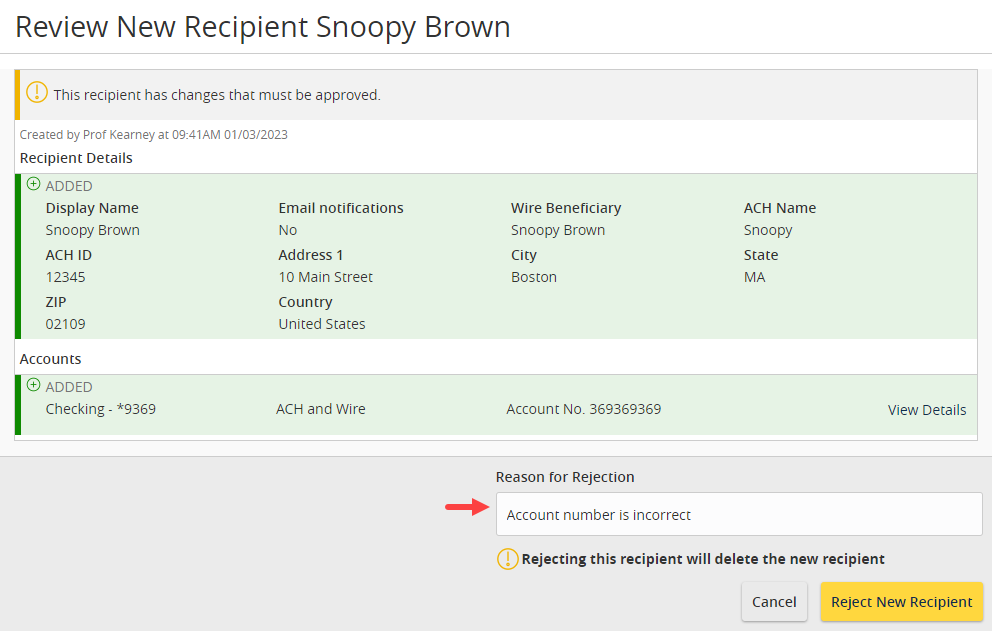Click the 'Accounts' section heading
Viewport: 992px width, 631px height.
51,359
